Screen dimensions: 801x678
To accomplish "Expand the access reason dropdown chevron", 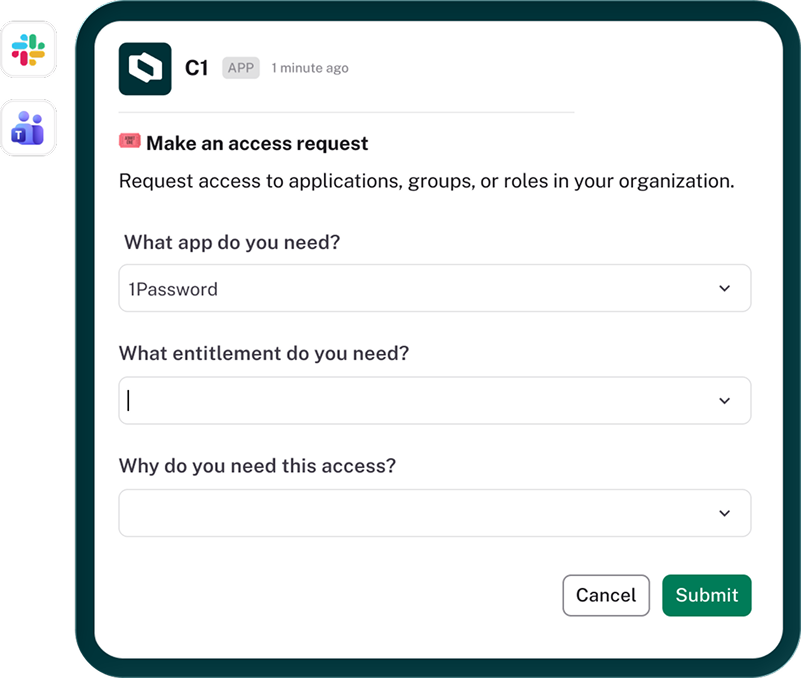I will click(724, 513).
